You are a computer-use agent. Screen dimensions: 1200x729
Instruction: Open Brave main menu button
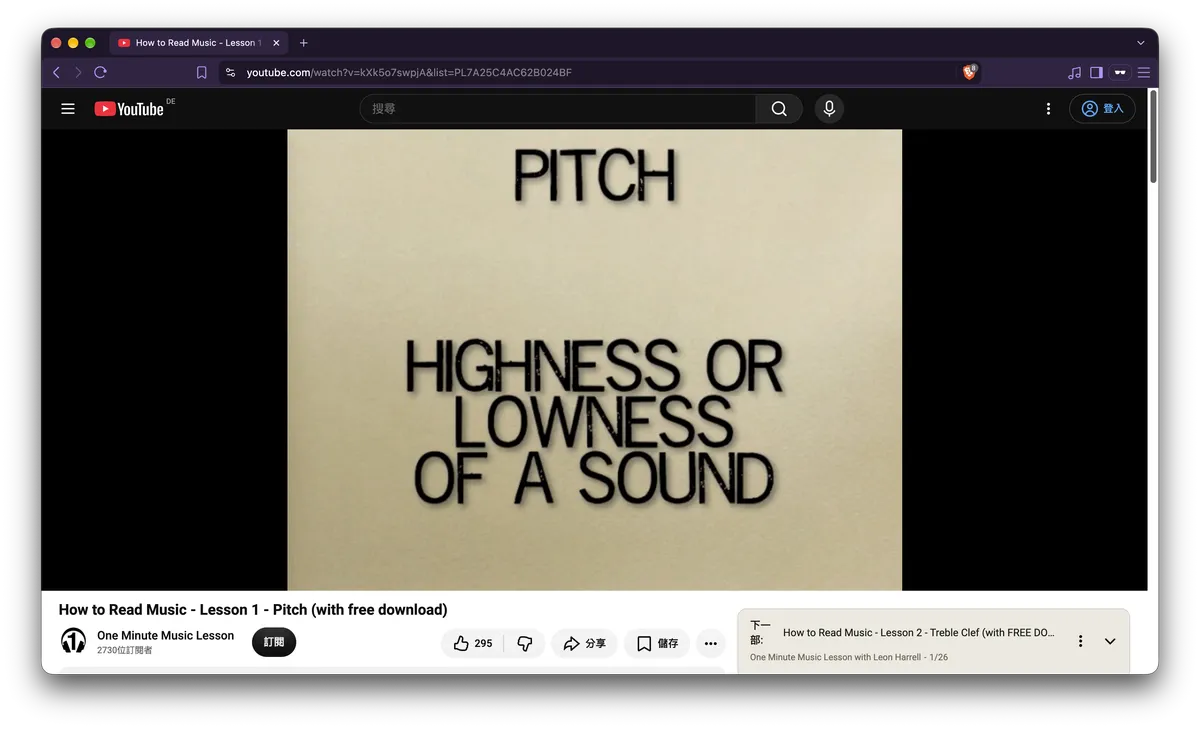tap(1144, 72)
